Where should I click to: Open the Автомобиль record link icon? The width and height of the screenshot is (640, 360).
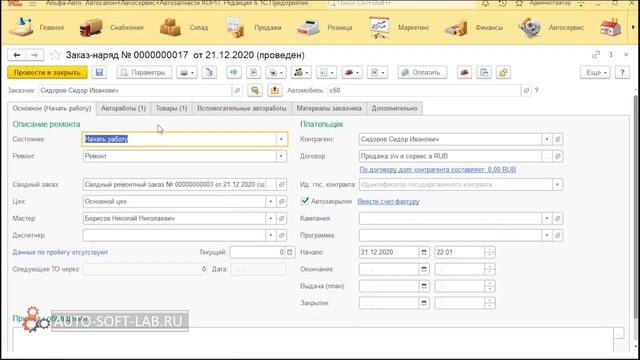click(526, 90)
